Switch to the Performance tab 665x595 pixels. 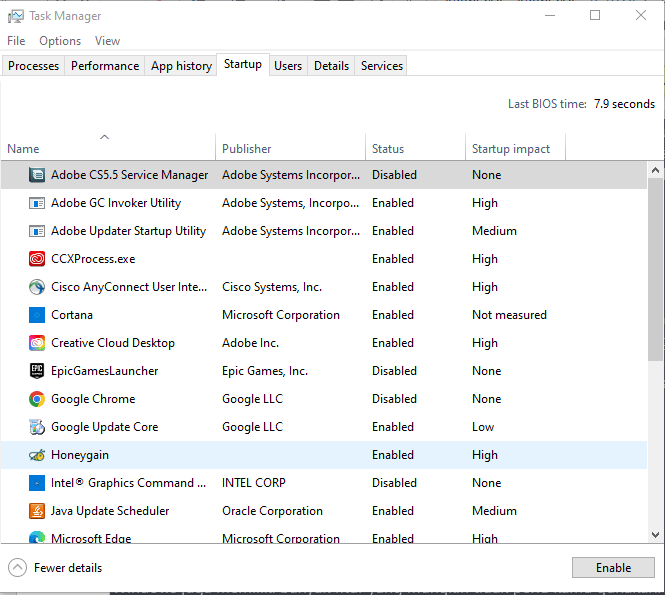coord(105,66)
